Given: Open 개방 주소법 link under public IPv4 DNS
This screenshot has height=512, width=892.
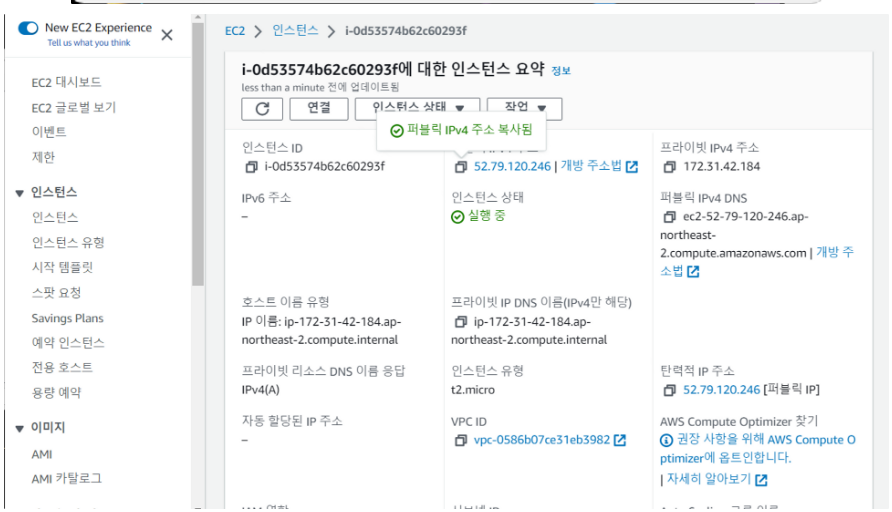Looking at the screenshot, I should point(835,253).
